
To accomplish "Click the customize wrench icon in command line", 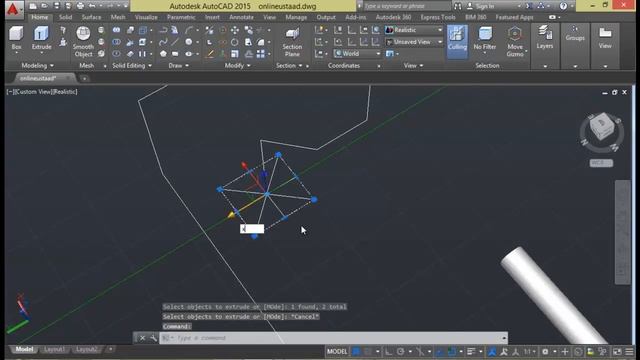I will pyautogui.click(x=153, y=338).
